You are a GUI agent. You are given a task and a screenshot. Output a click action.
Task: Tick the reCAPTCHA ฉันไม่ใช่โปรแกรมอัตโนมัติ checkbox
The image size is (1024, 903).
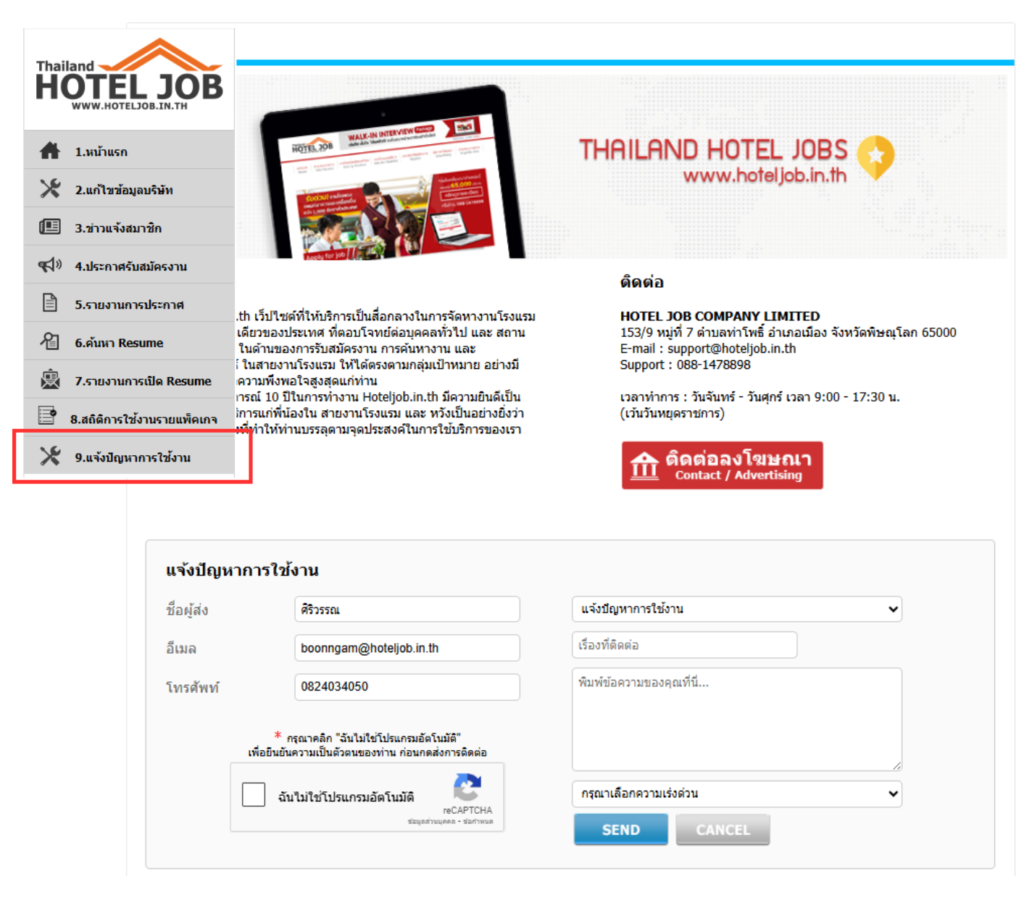[x=253, y=795]
